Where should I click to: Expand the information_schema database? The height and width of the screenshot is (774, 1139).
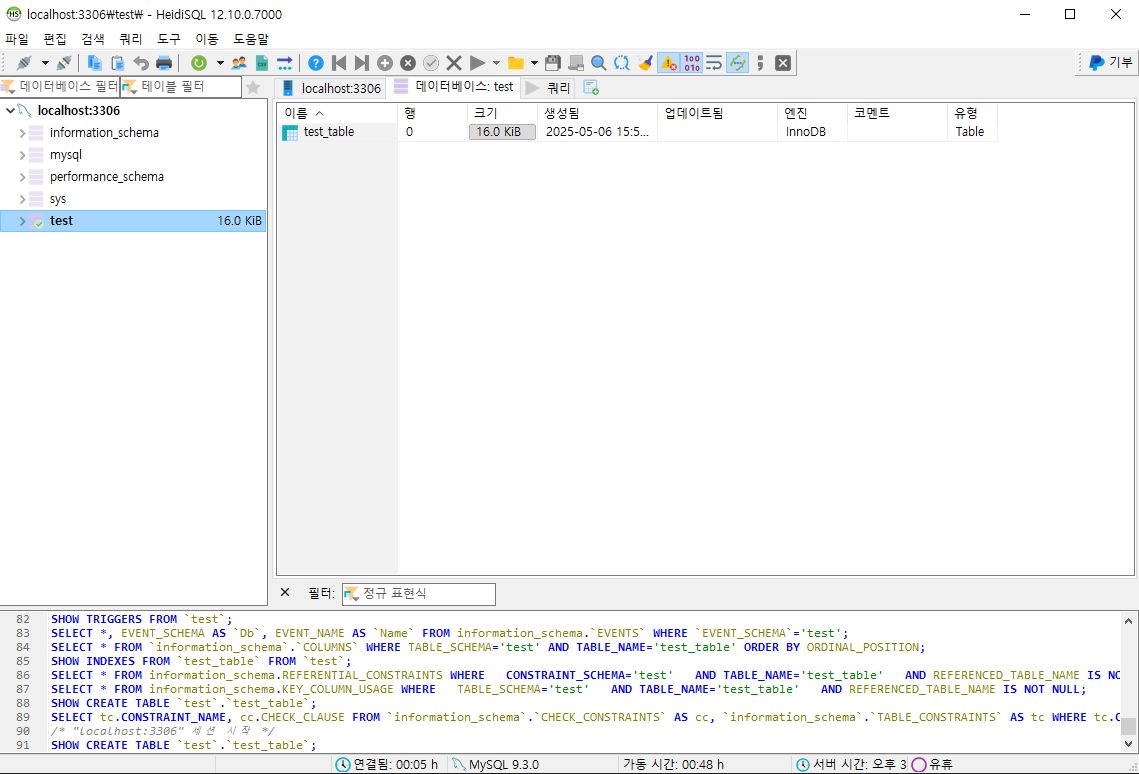coord(23,133)
